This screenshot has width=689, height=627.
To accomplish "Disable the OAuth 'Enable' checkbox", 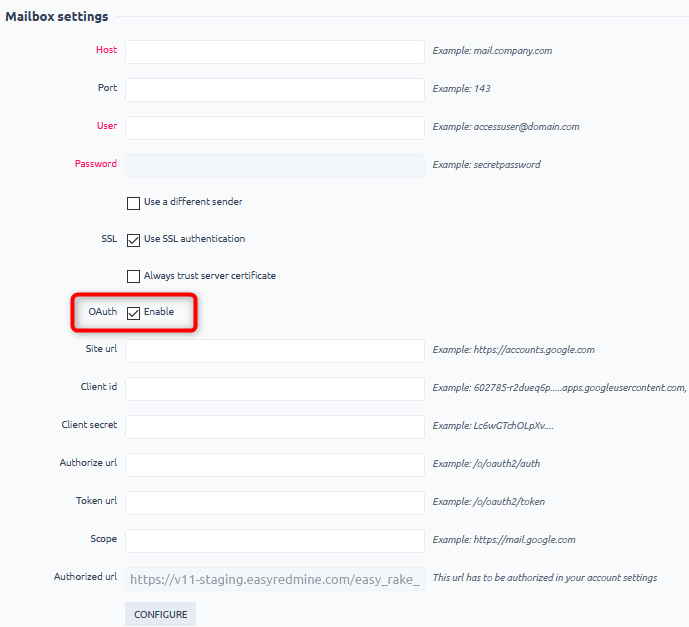I will tap(133, 313).
